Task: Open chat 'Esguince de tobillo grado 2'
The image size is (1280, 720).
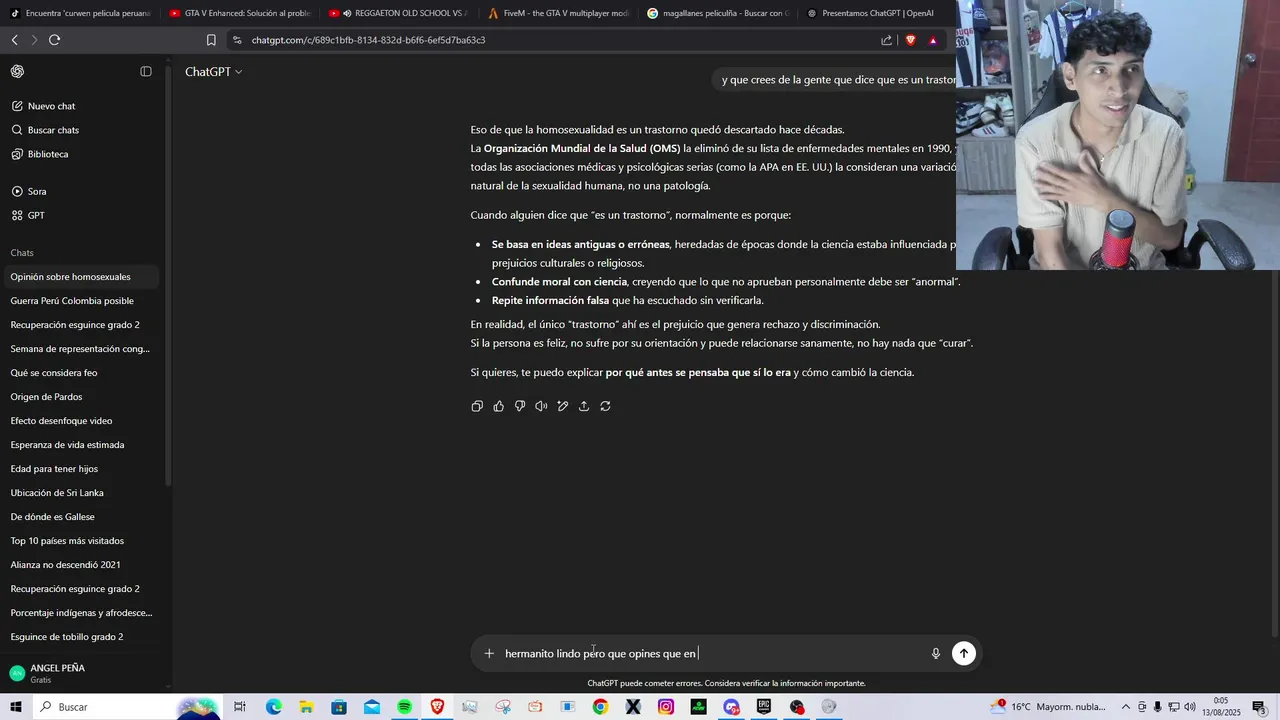Action: click(81, 637)
